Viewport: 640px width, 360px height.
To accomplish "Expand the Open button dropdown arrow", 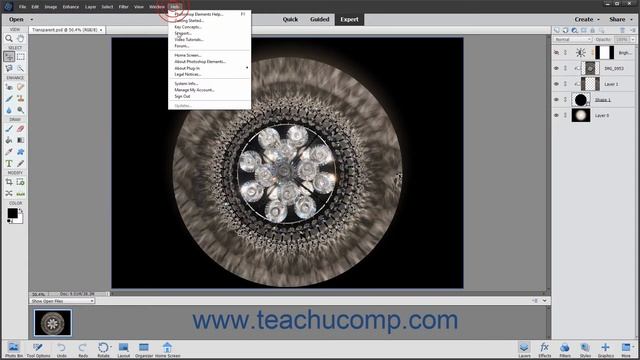I will 31,19.
